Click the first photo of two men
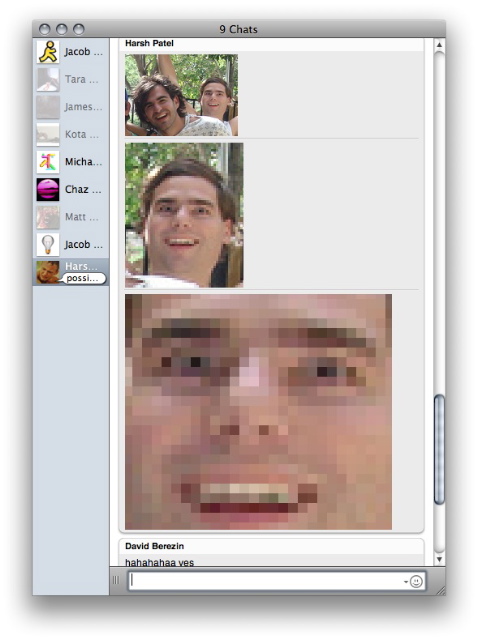Viewport: 478px width, 640px height. click(x=181, y=95)
